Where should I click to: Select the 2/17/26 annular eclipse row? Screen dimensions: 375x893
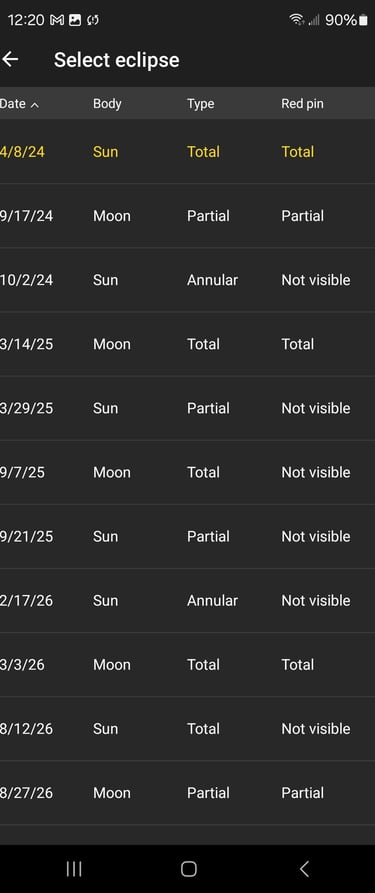click(x=188, y=600)
